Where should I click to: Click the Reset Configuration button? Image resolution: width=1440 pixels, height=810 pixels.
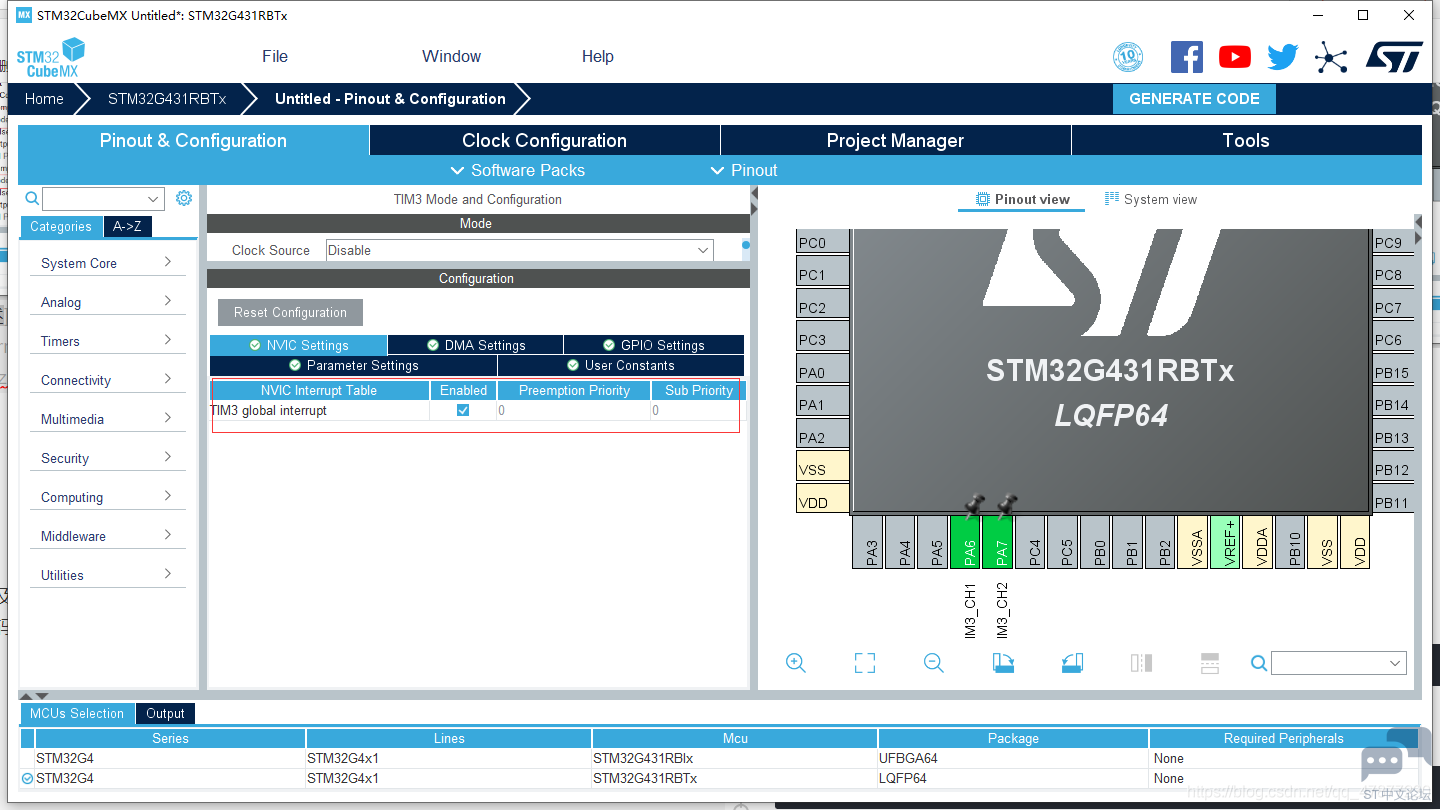[290, 312]
